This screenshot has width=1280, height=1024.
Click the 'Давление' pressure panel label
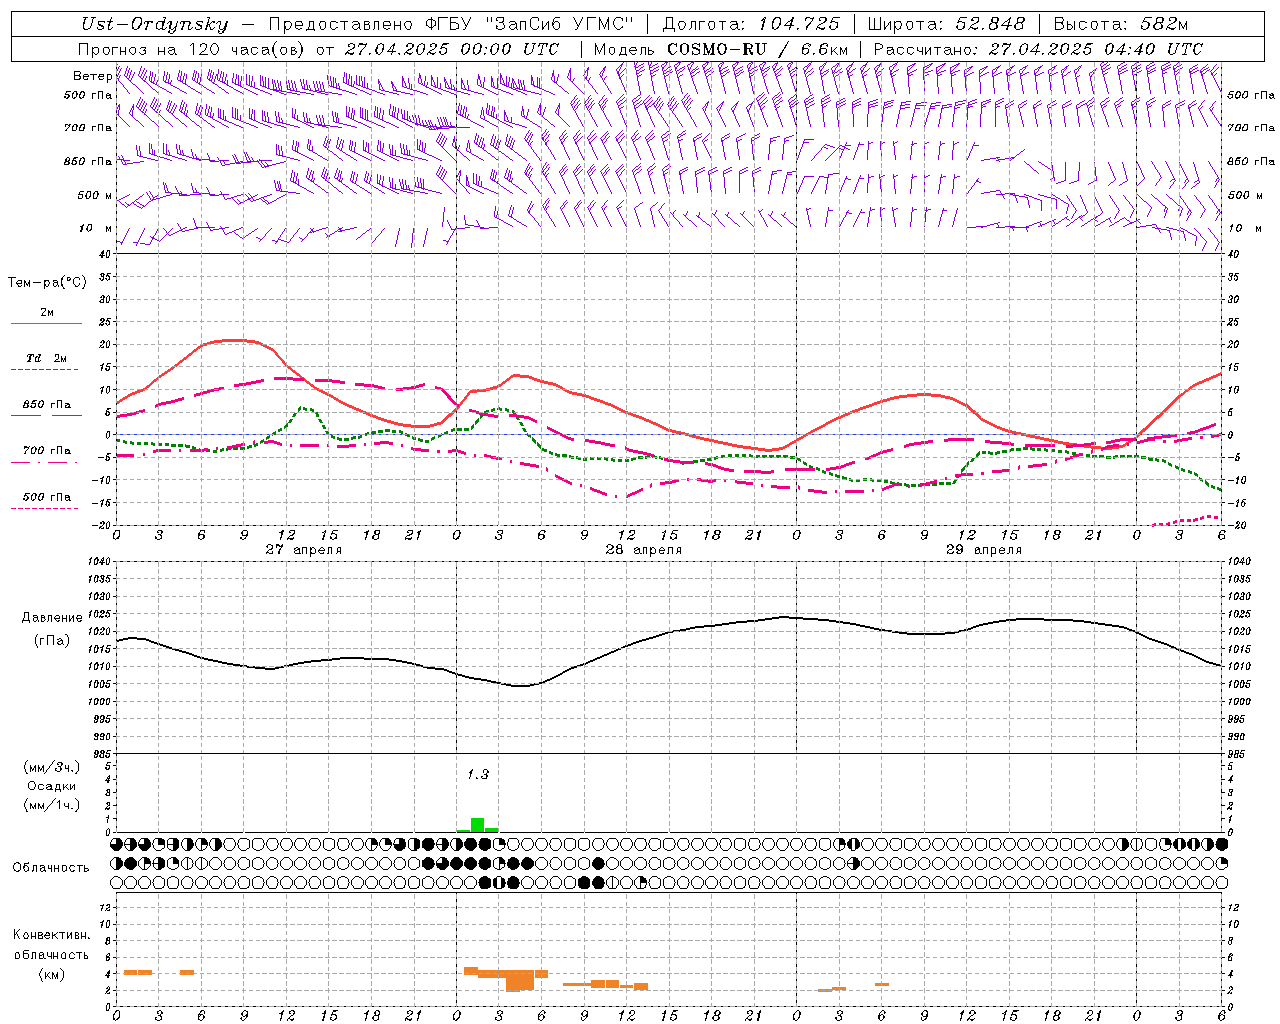click(x=52, y=618)
